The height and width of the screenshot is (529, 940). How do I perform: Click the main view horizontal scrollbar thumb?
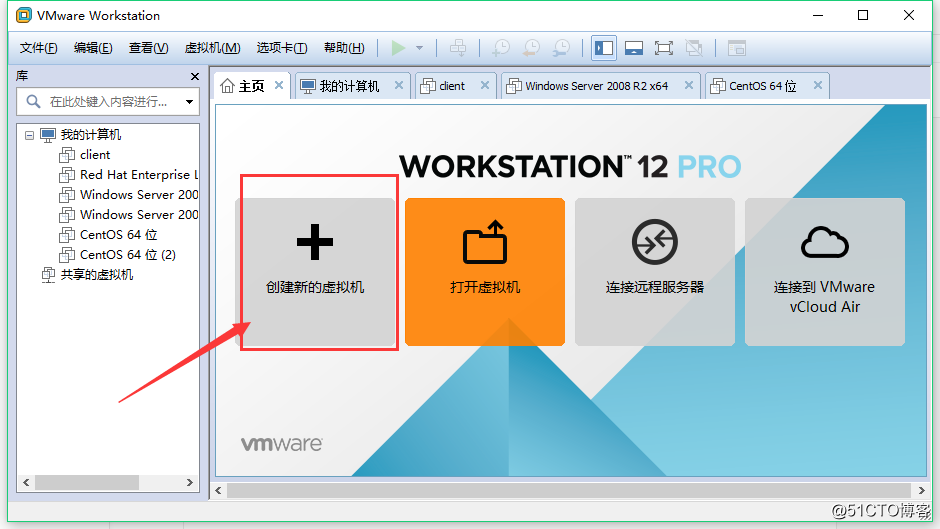click(x=569, y=491)
